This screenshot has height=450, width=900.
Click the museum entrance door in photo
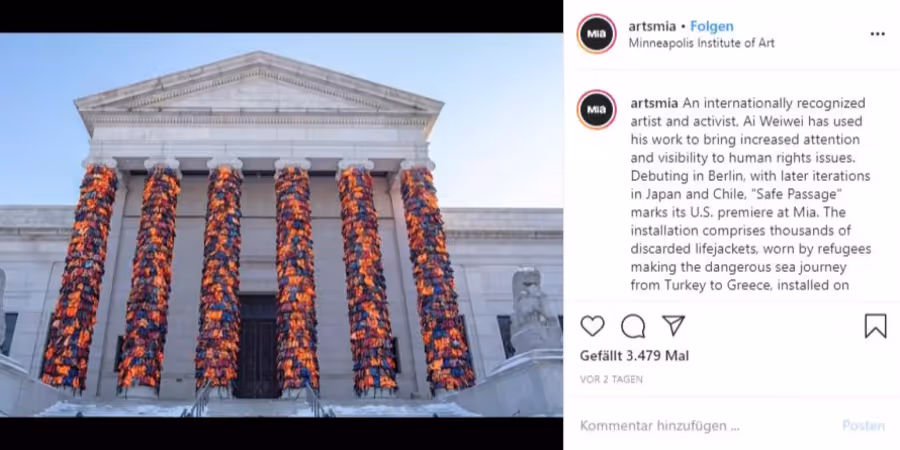click(x=257, y=346)
